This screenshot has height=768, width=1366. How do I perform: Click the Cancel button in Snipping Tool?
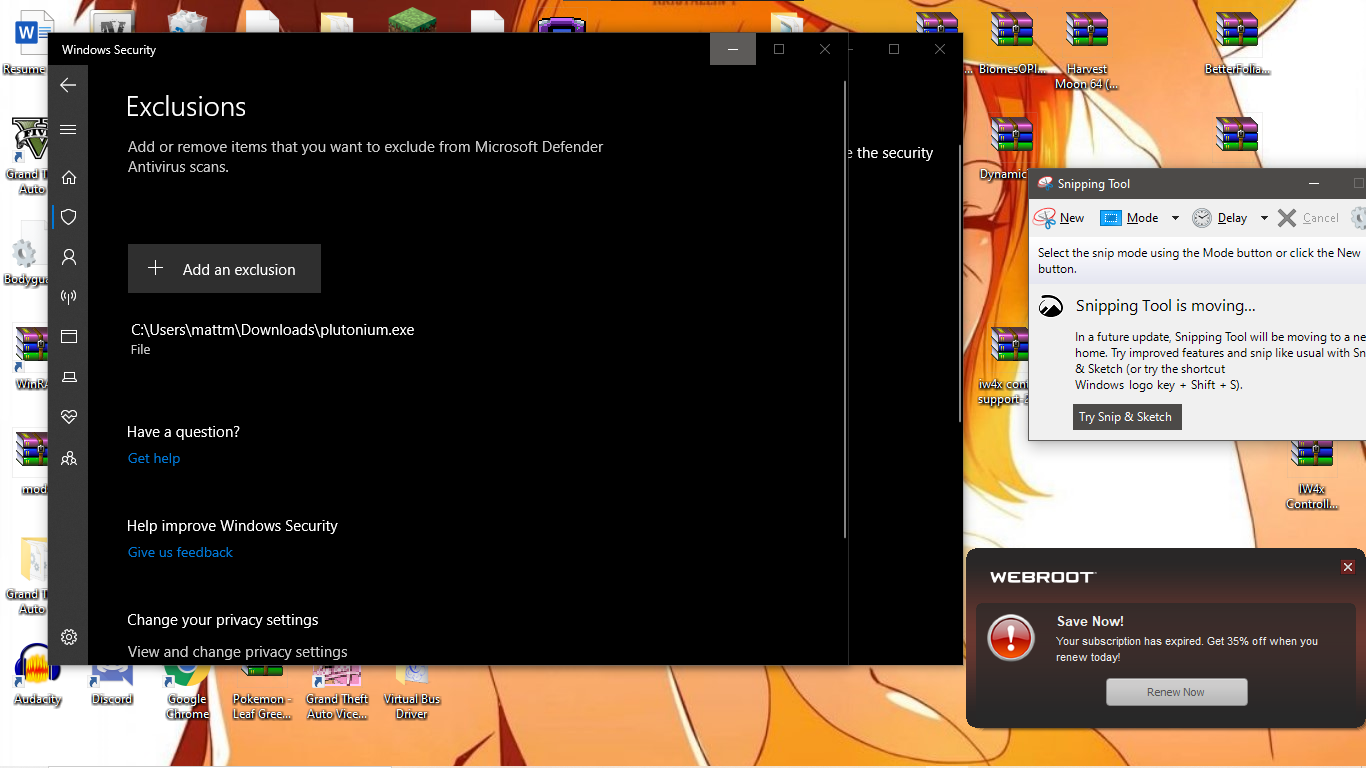pos(1308,218)
